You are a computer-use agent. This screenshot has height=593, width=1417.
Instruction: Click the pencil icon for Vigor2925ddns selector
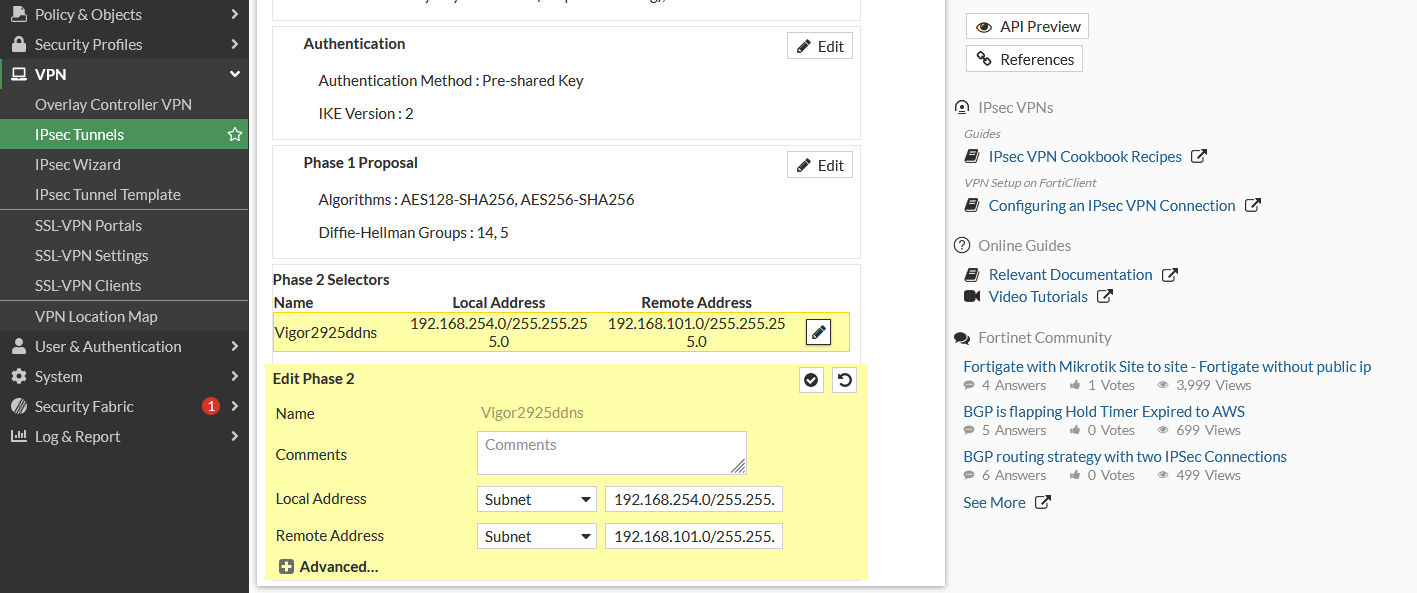pyautogui.click(x=818, y=332)
